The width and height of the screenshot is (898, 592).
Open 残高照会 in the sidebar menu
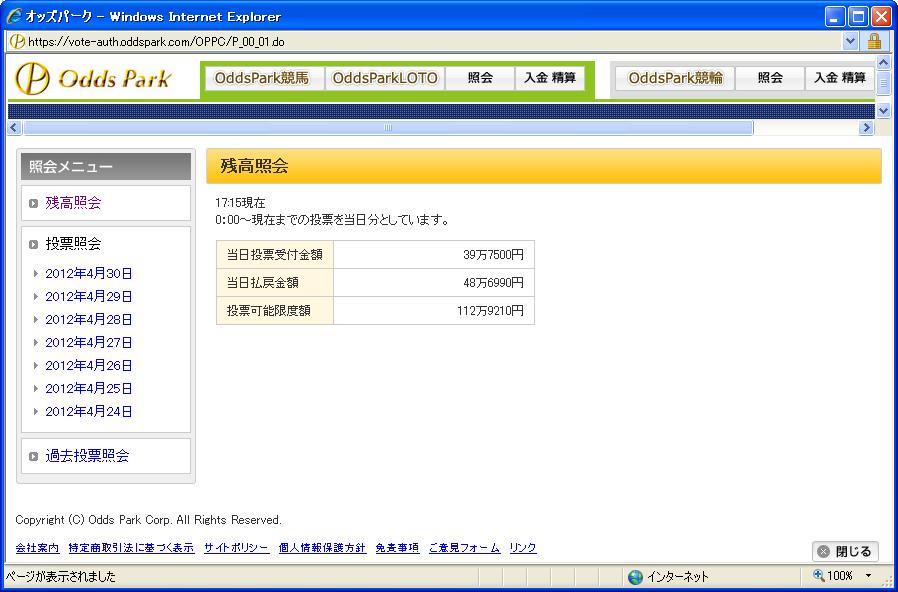tap(73, 203)
